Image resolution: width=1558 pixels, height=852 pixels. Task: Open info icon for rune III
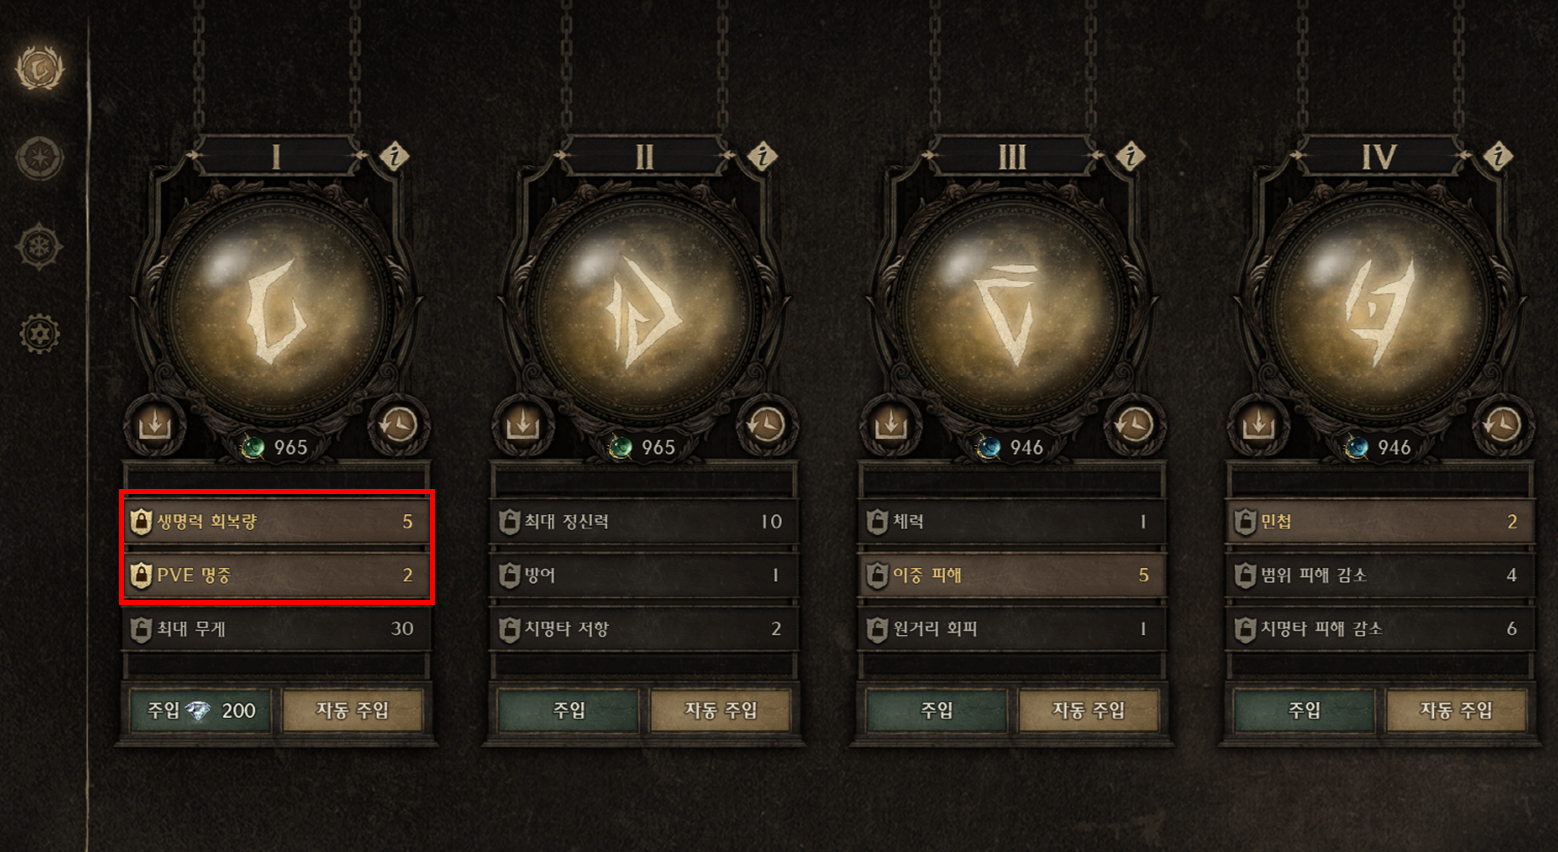pos(1131,156)
